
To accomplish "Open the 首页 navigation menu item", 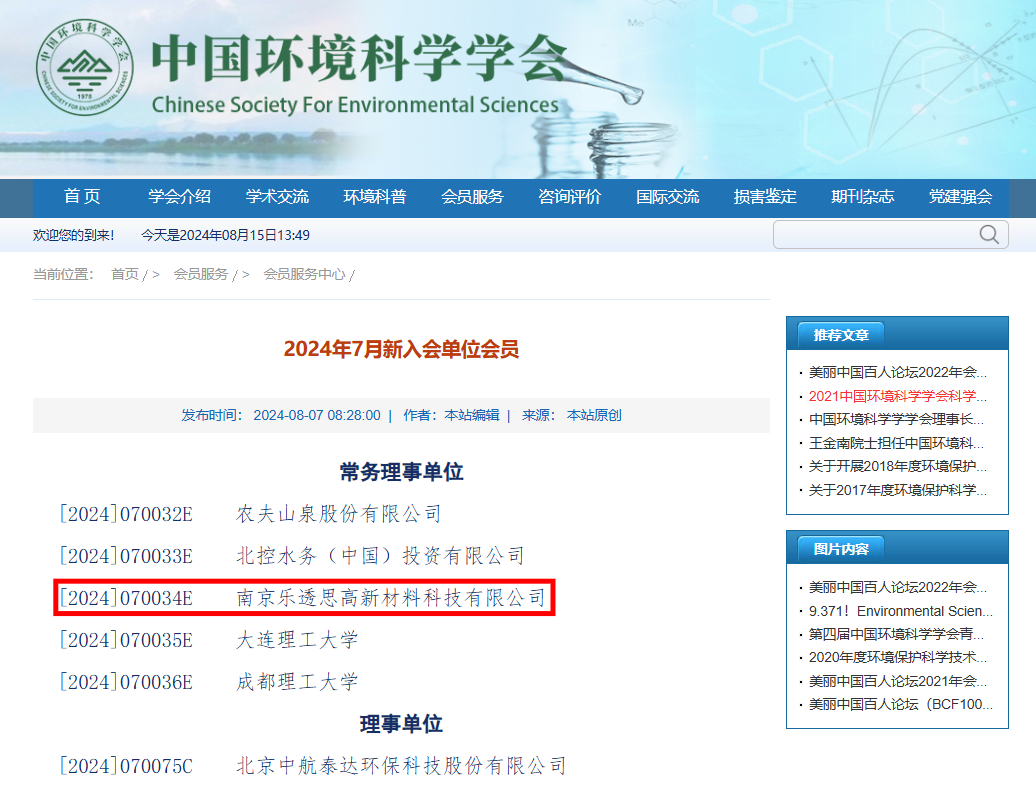I will coord(82,196).
